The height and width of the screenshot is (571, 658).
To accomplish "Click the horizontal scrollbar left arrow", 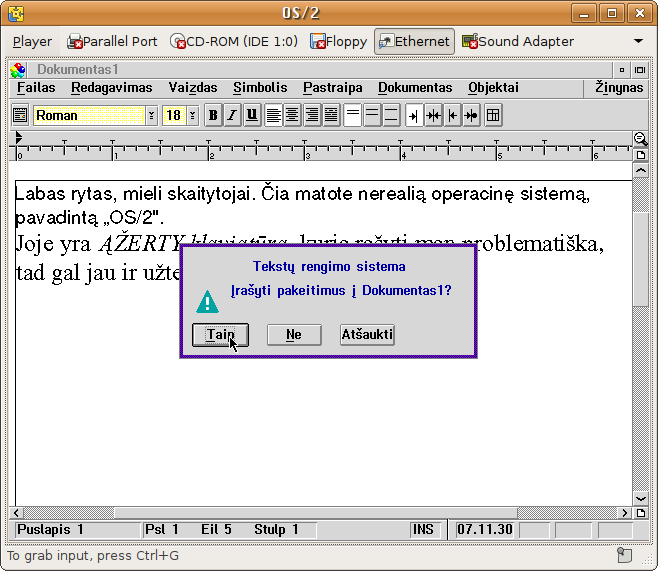I will [x=16, y=513].
